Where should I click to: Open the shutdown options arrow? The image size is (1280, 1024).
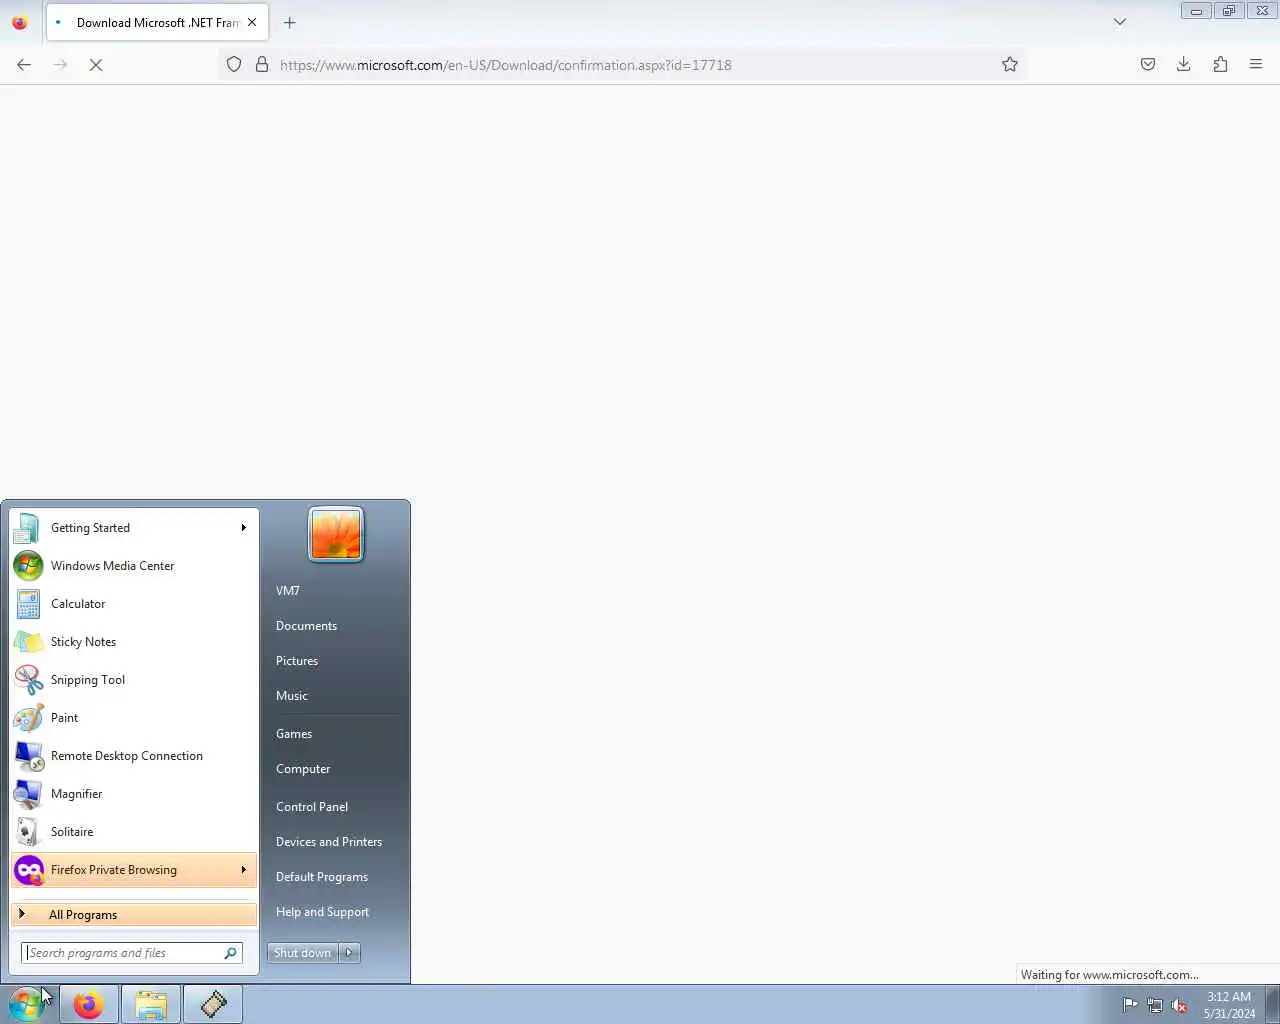tap(349, 953)
